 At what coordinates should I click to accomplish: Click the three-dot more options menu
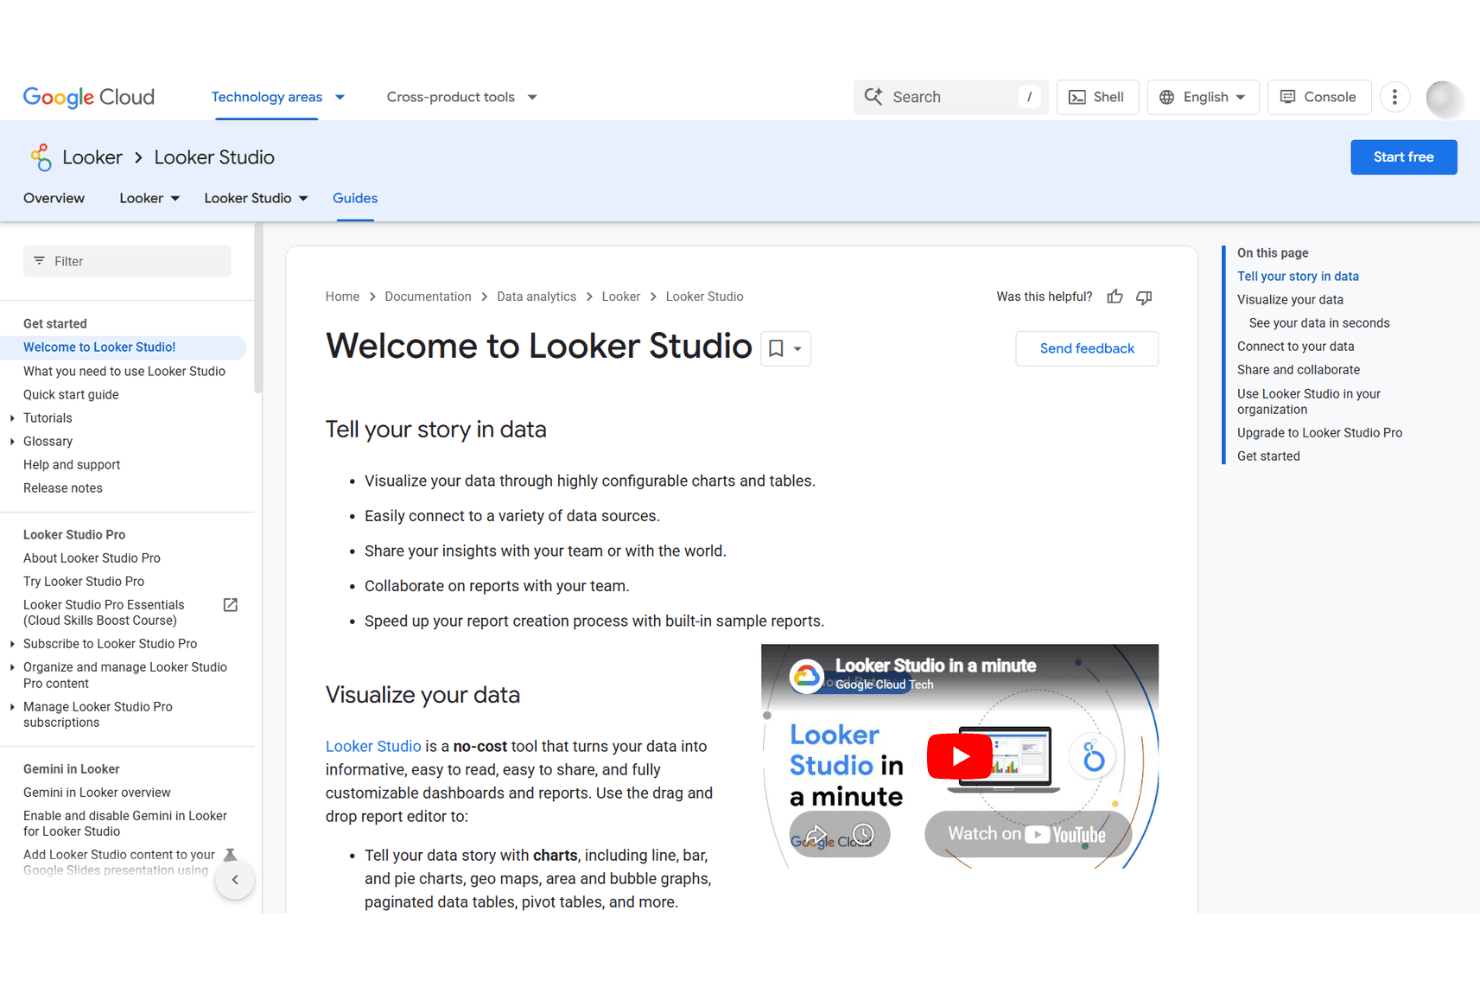point(1395,97)
